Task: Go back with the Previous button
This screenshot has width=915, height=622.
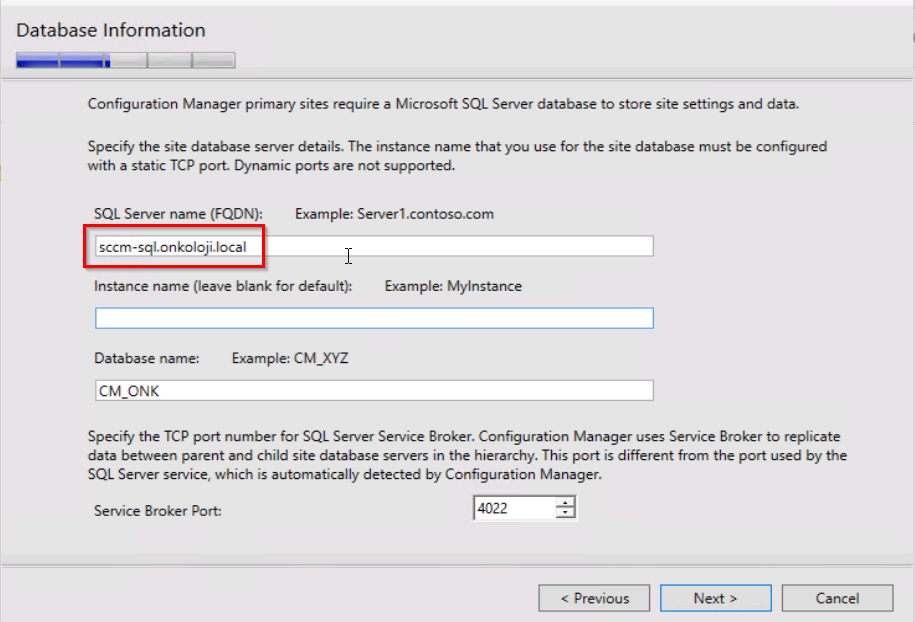Action: [x=594, y=598]
